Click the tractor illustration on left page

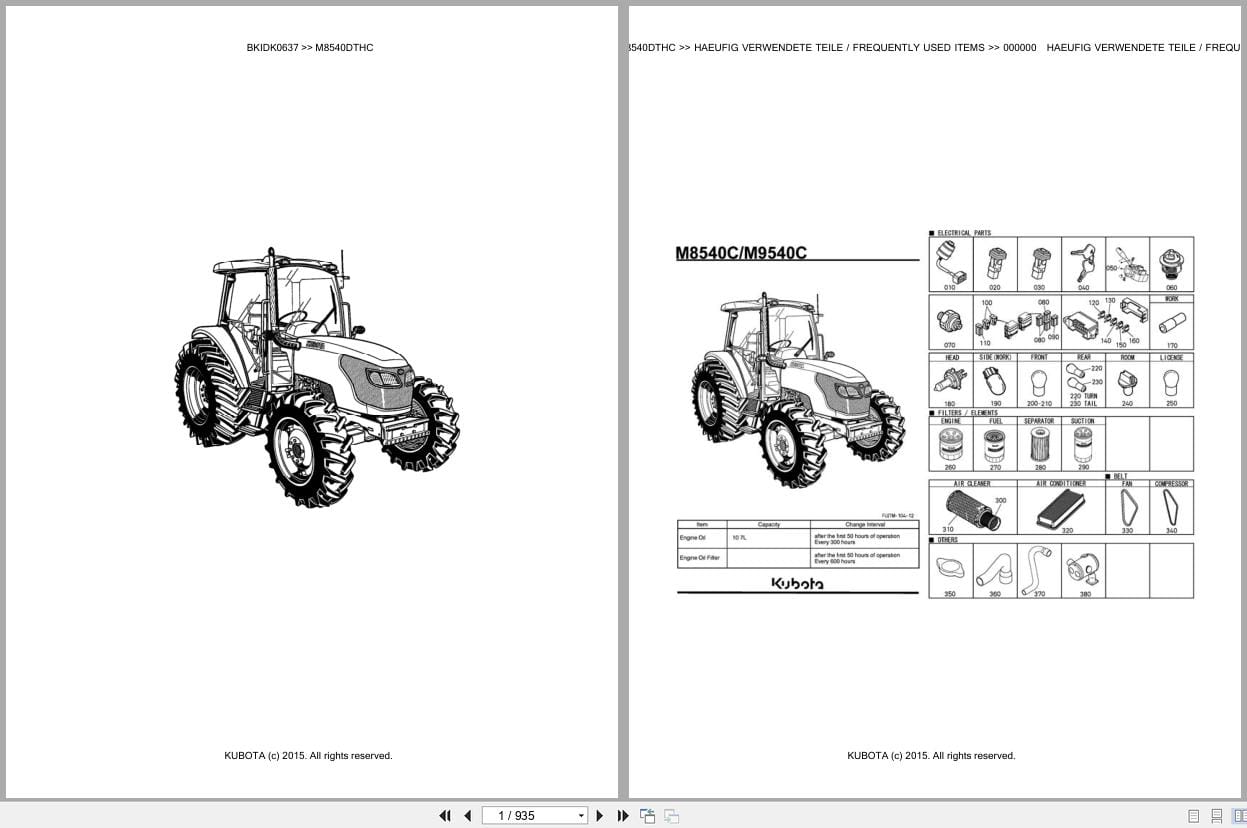[317, 377]
